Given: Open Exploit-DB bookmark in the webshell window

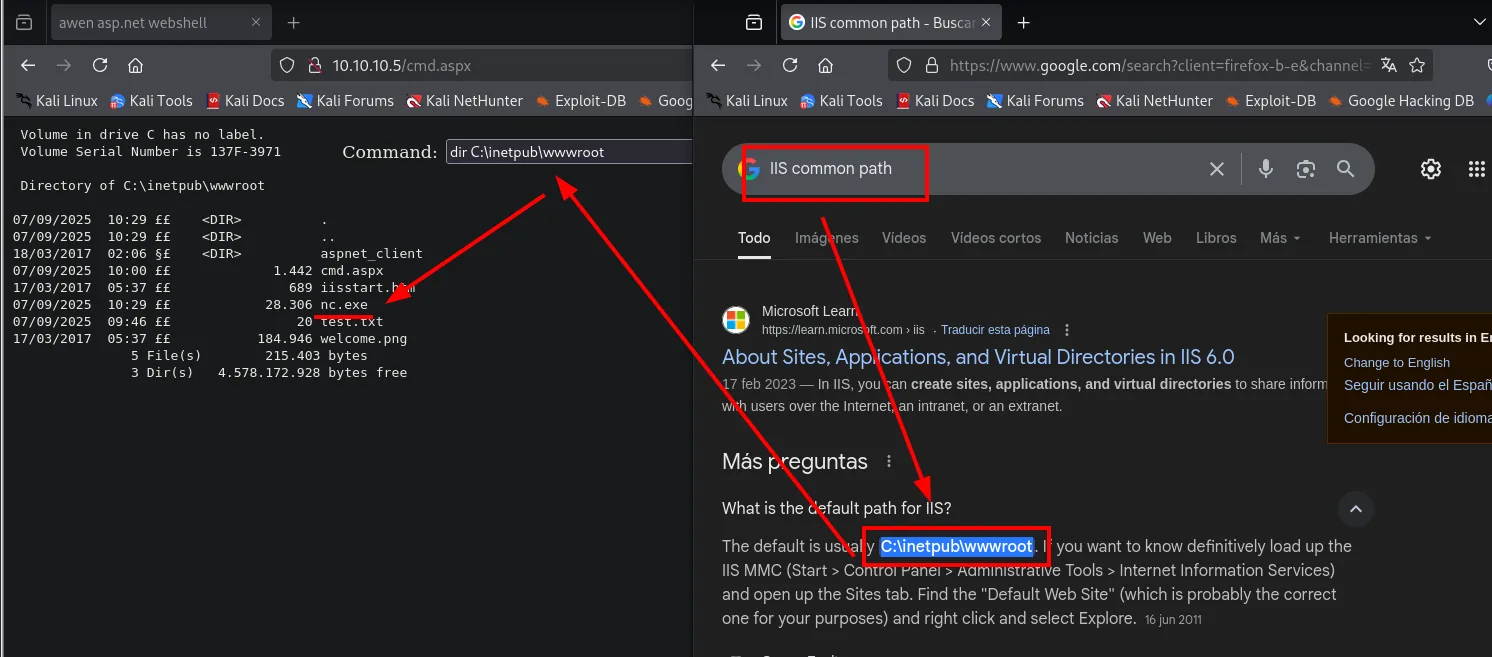Looking at the screenshot, I should pos(580,101).
